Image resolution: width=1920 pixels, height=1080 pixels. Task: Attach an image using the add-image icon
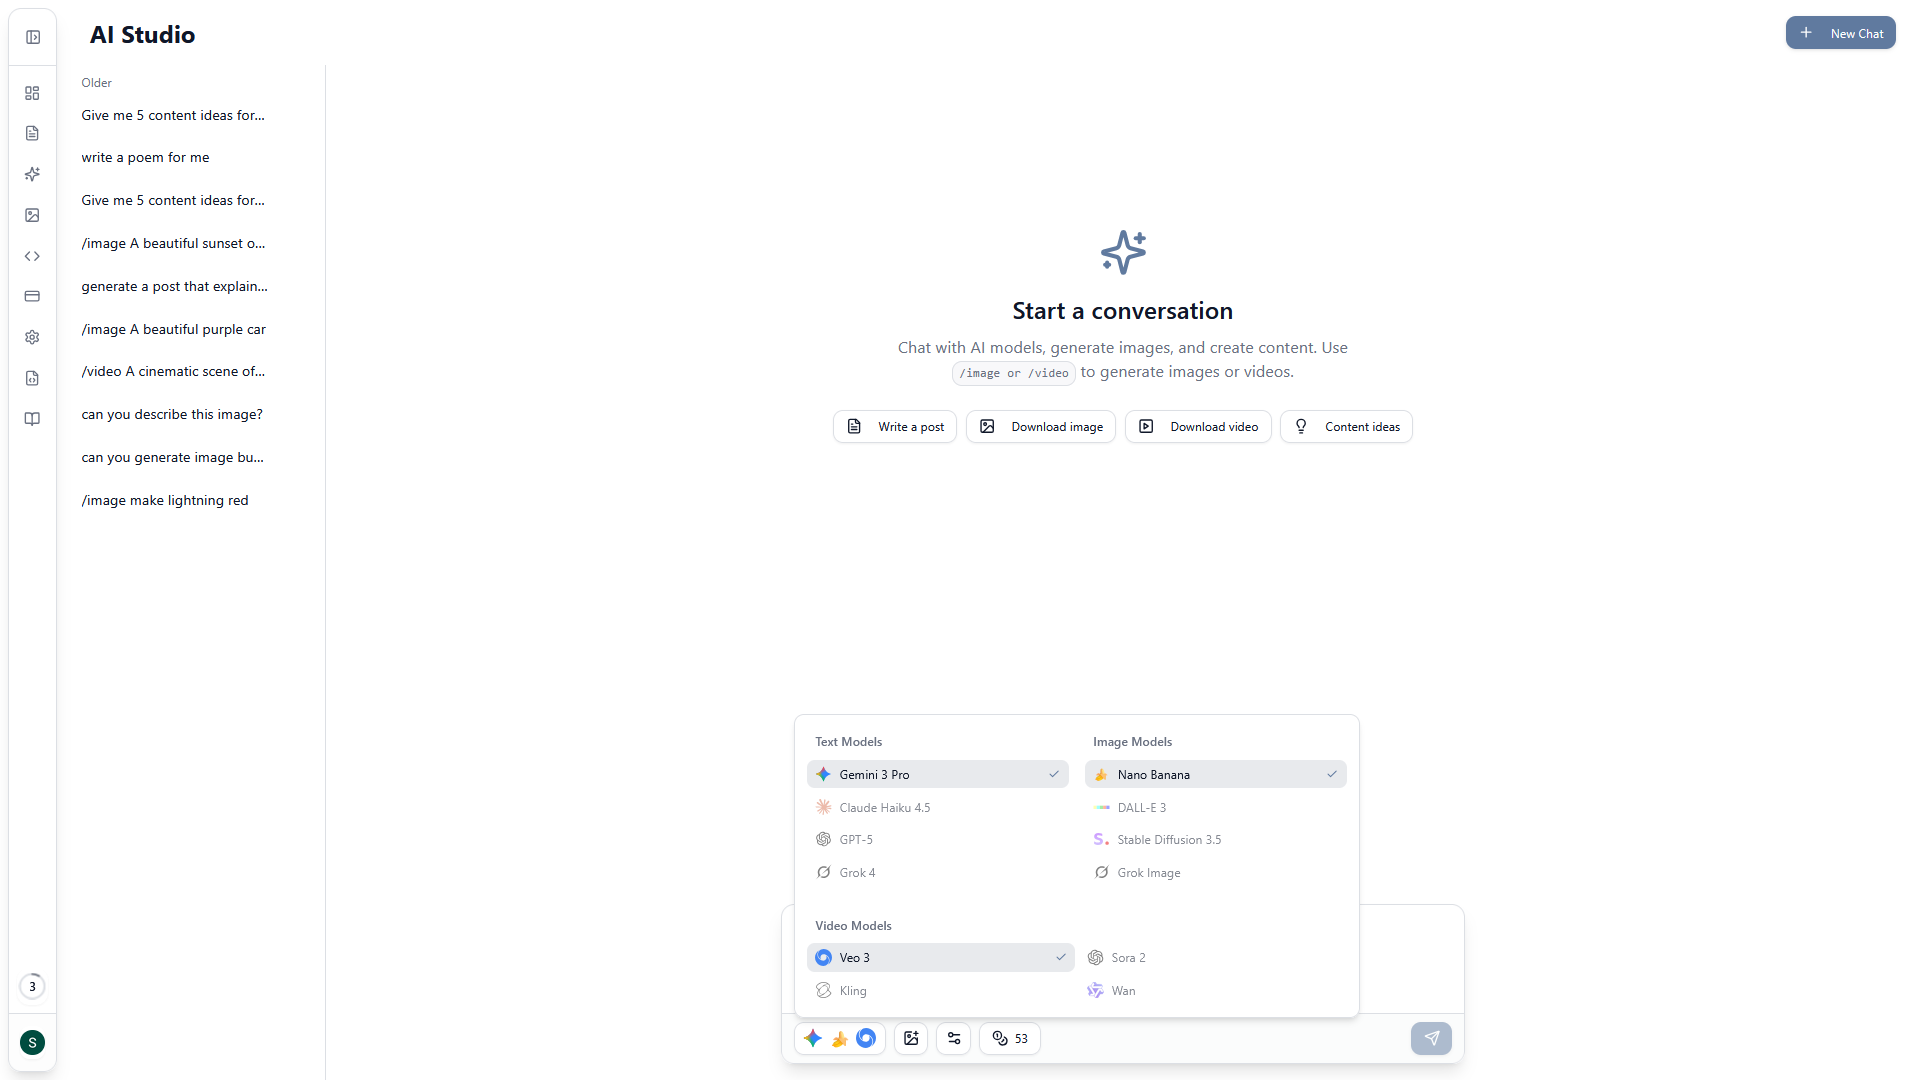[910, 1038]
